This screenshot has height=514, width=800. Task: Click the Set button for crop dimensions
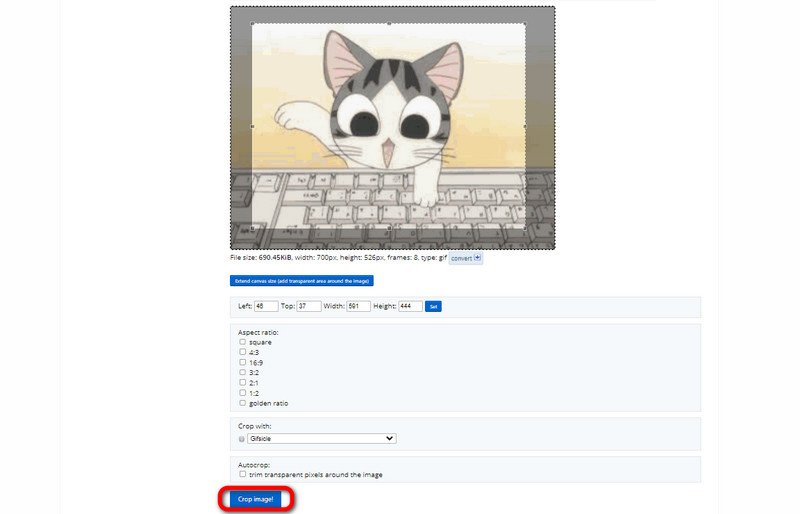(433, 306)
